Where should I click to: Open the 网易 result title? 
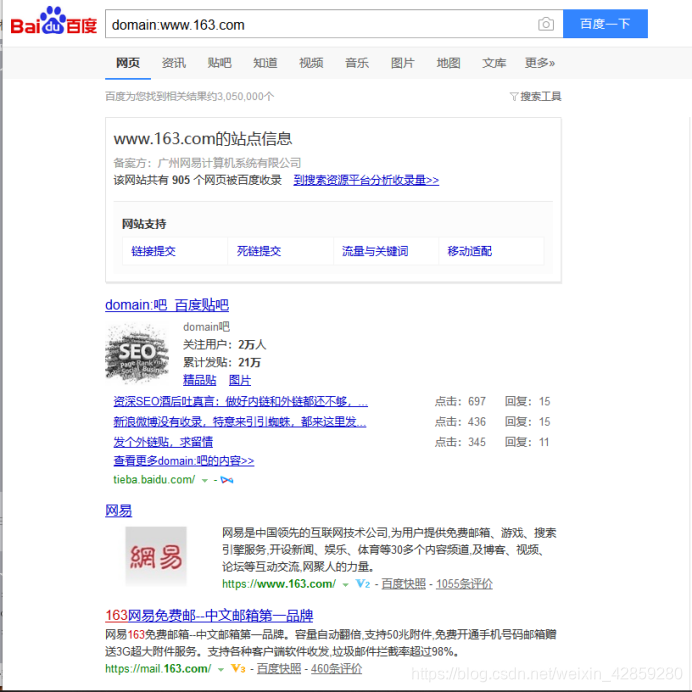(118, 511)
